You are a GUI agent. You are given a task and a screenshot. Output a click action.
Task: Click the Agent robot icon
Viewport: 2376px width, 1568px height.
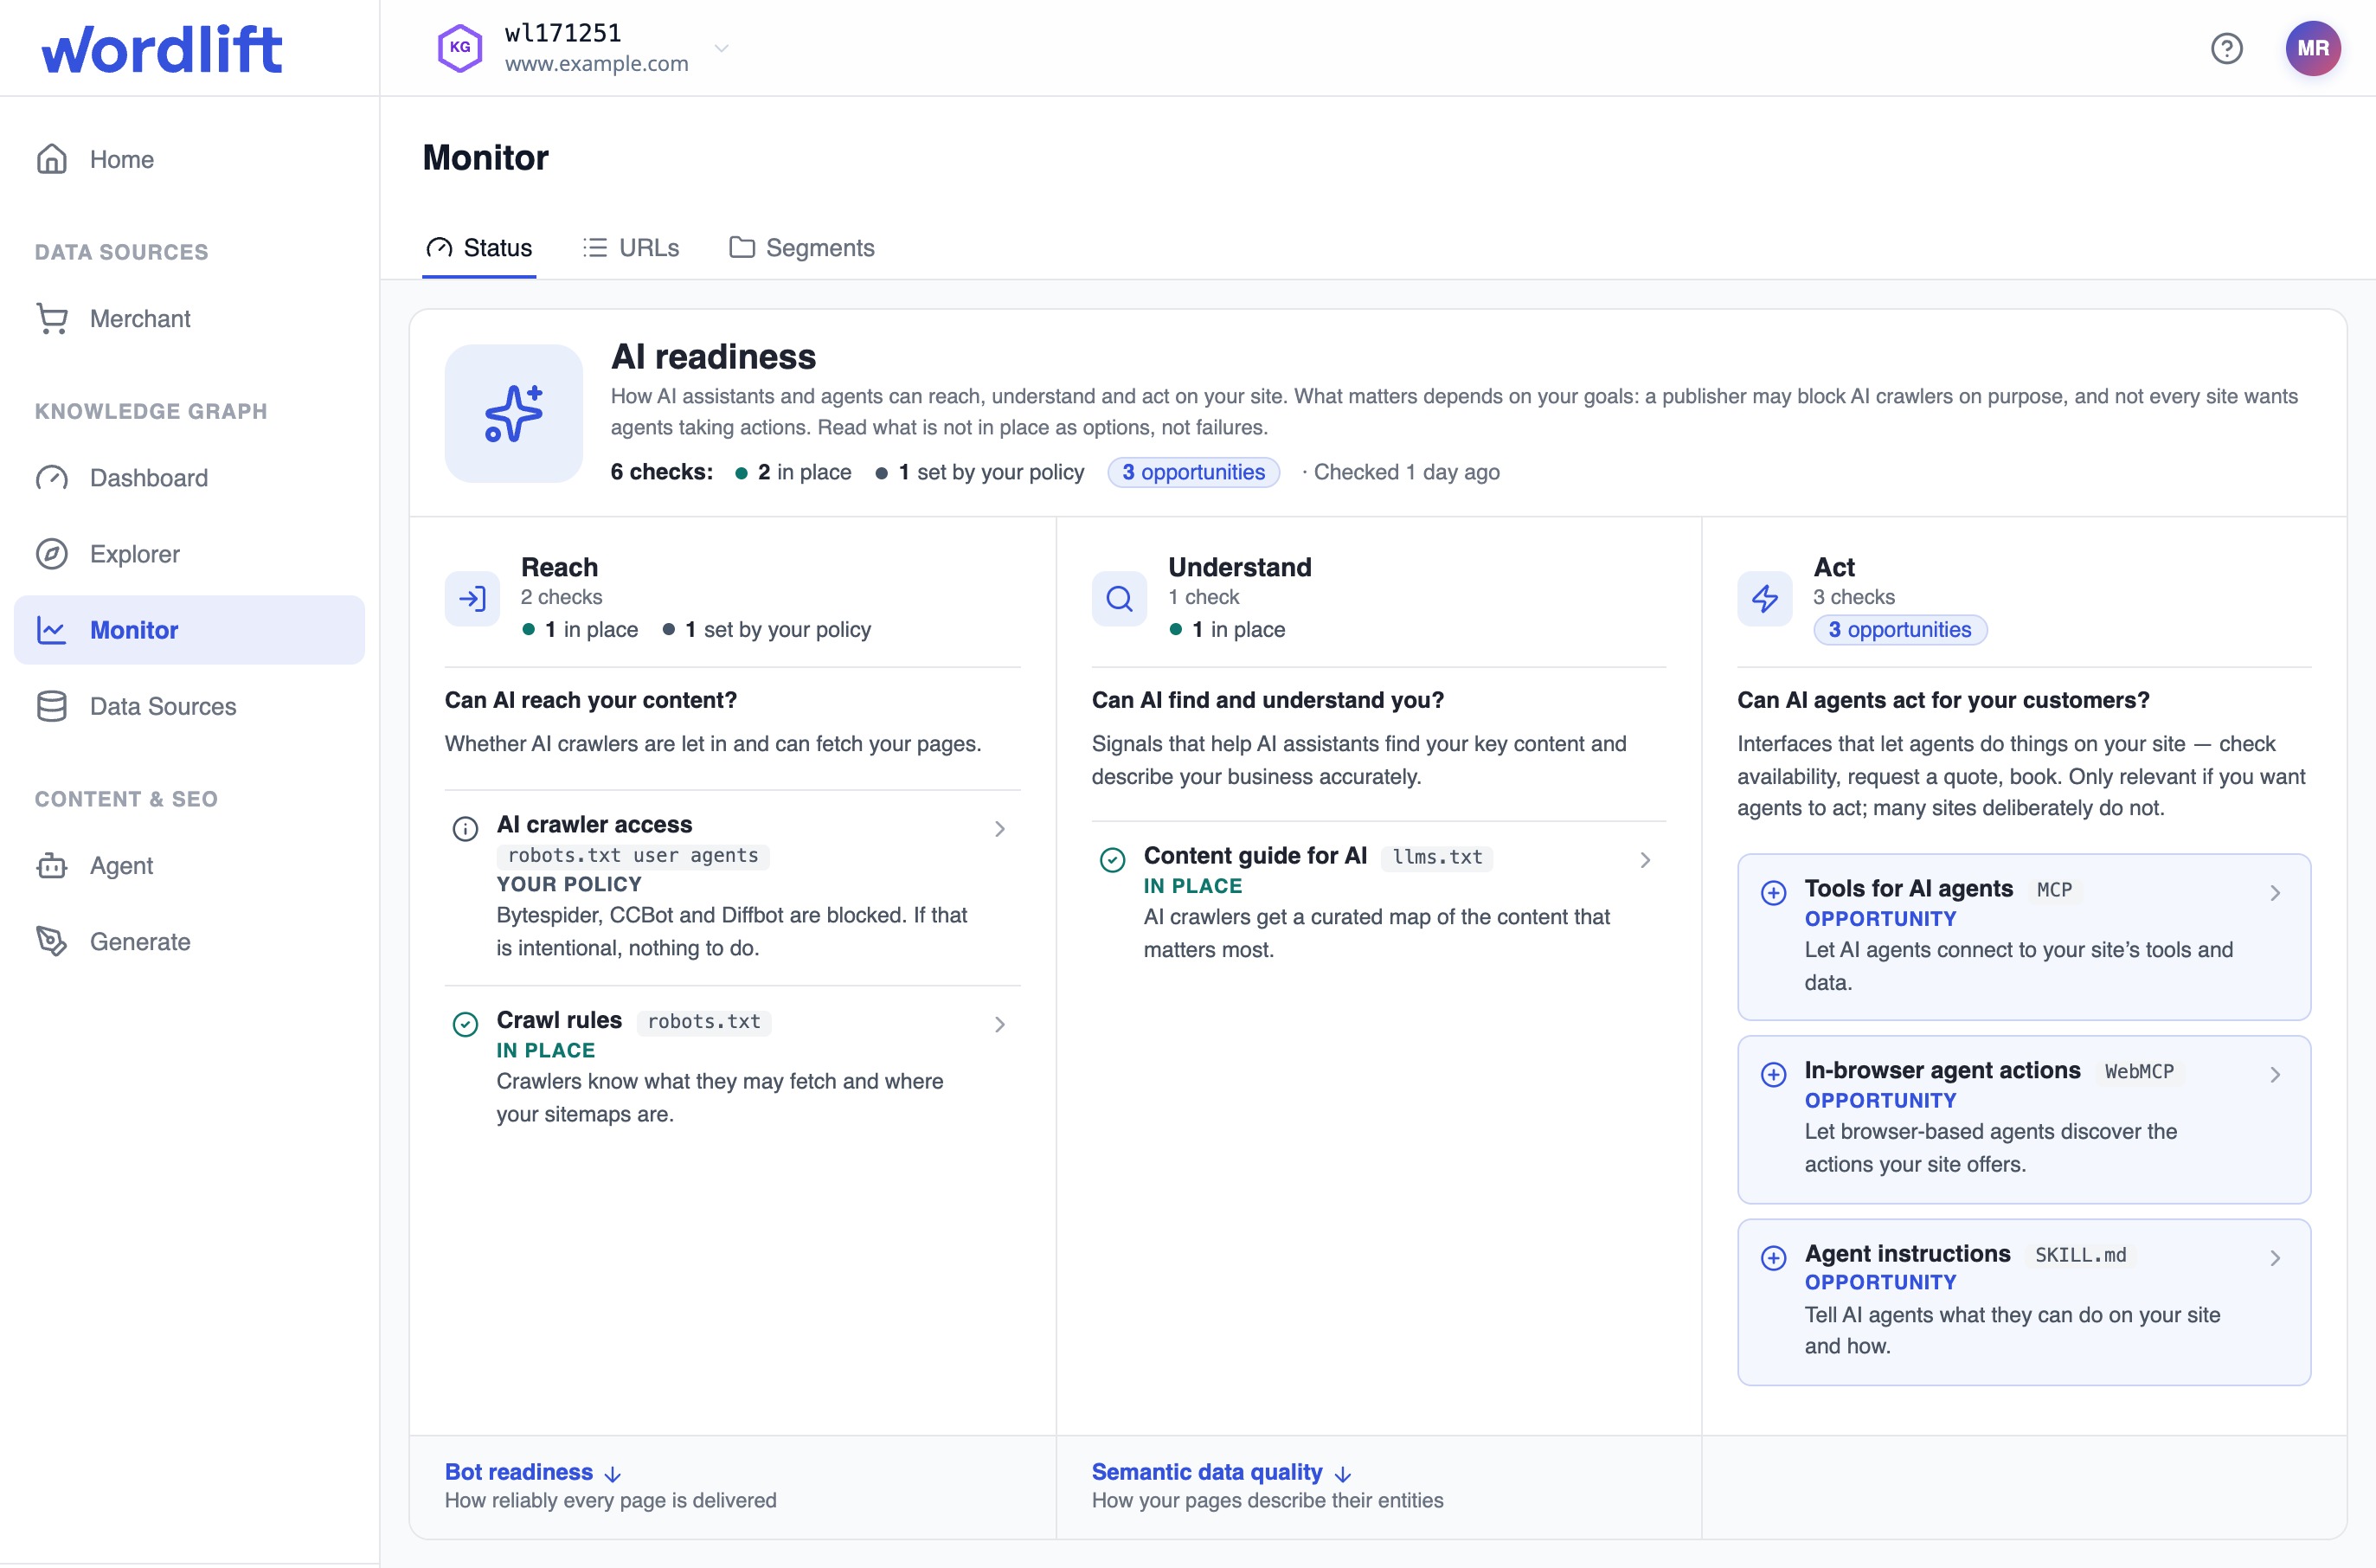[x=52, y=865]
